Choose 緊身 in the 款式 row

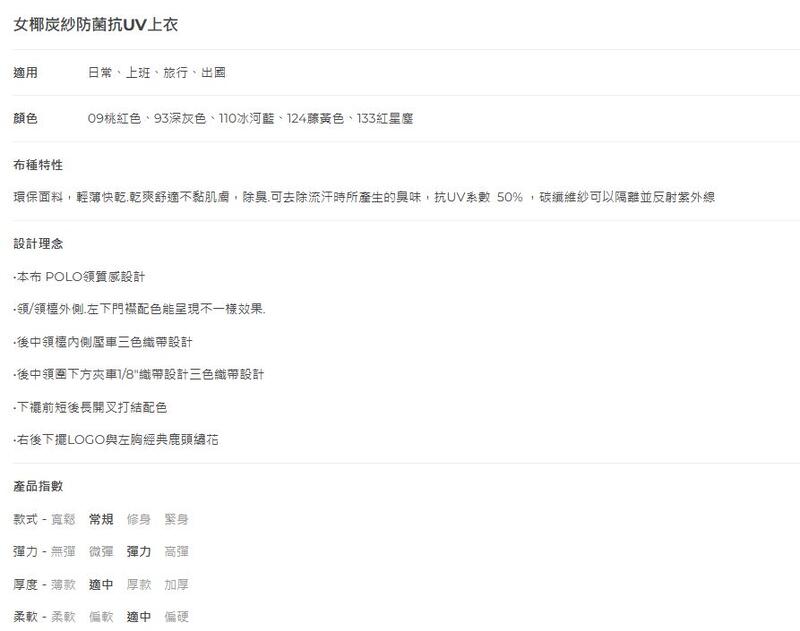[176, 519]
